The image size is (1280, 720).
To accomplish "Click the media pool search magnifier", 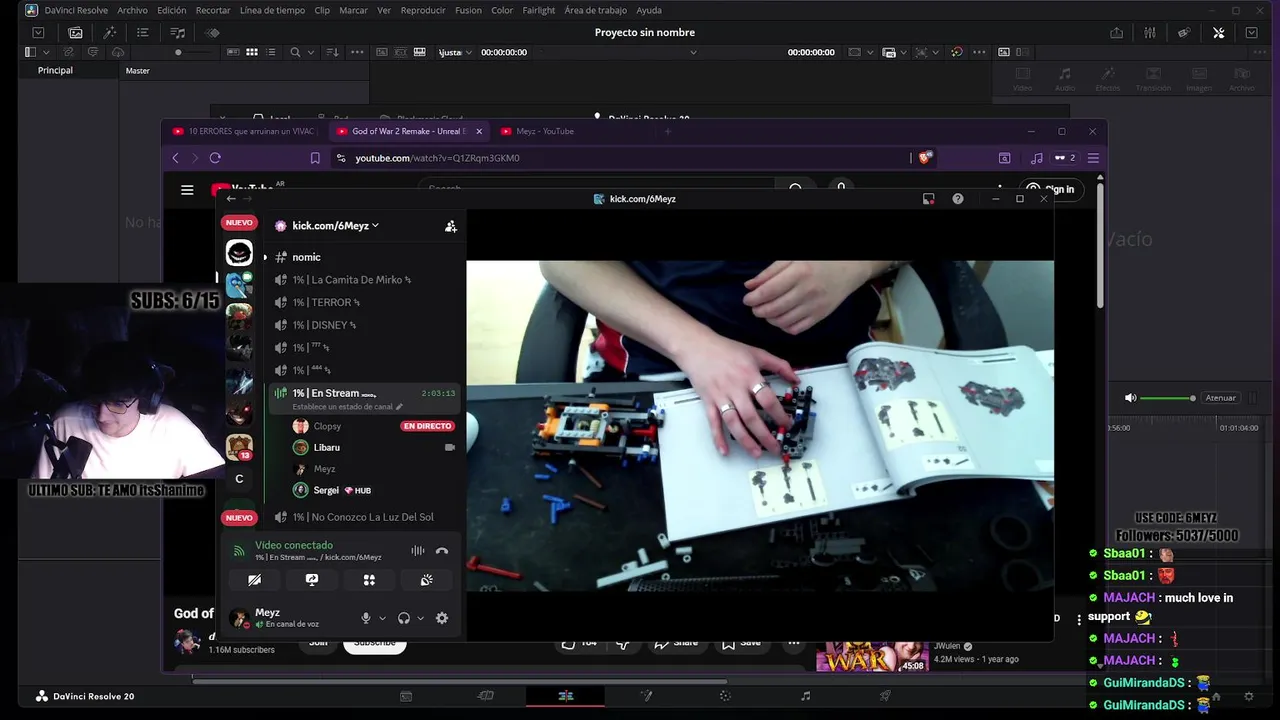I will point(295,52).
